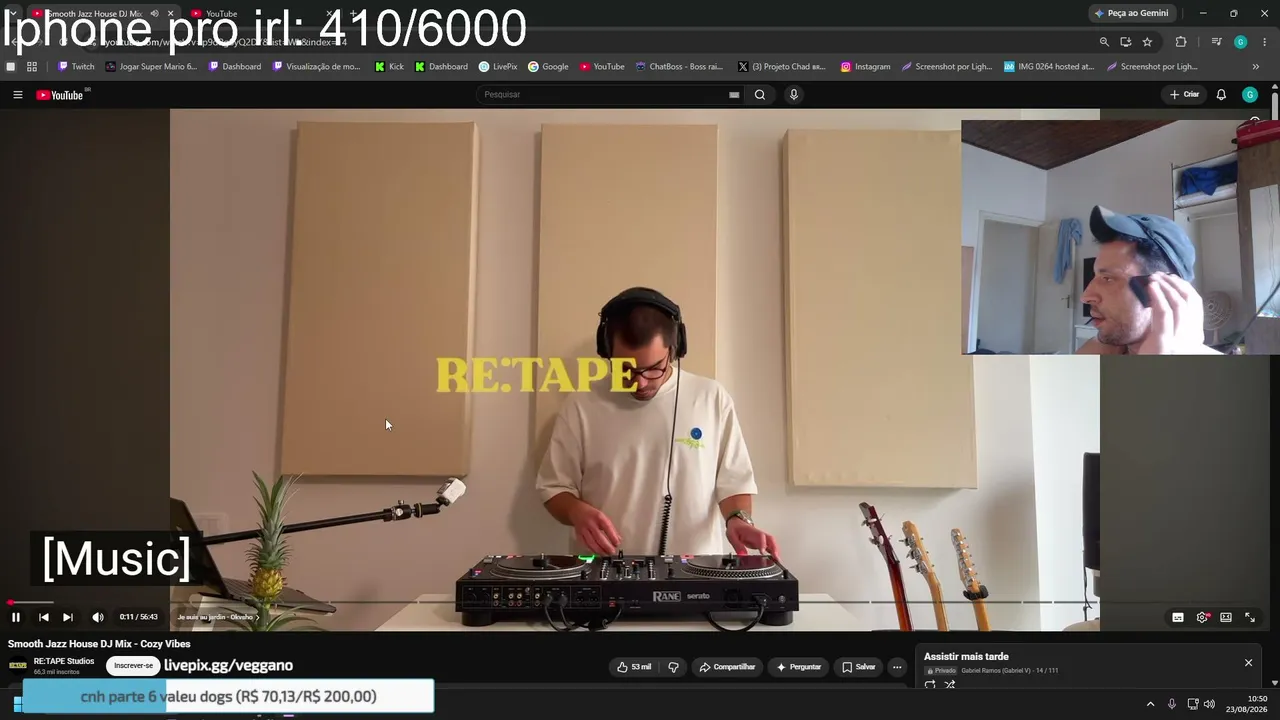The height and width of the screenshot is (720, 1280).
Task: Open the search tabs dropdown arrow
Action: [x=12, y=14]
